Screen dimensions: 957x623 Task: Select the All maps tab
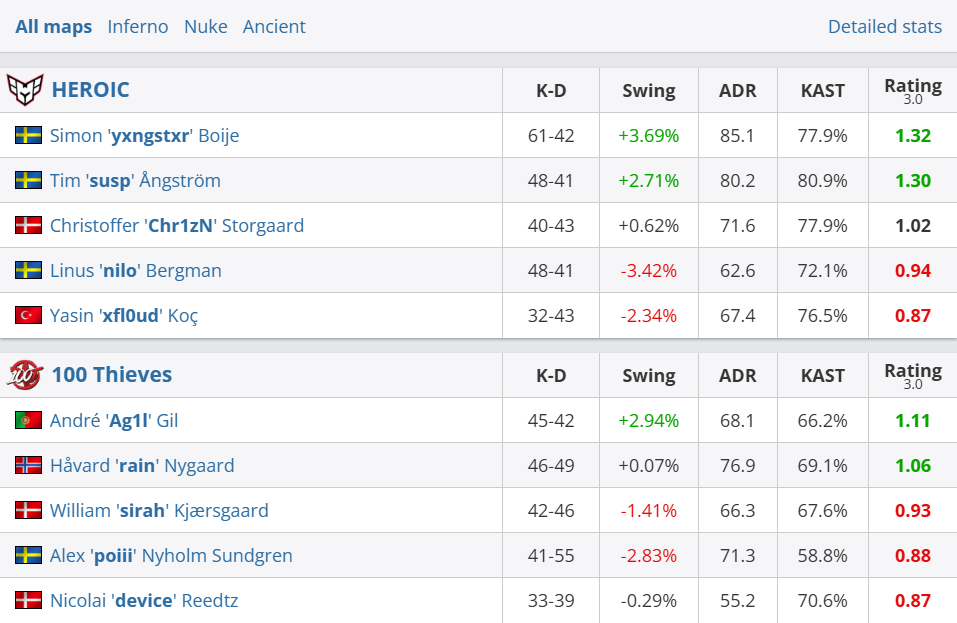(x=54, y=27)
